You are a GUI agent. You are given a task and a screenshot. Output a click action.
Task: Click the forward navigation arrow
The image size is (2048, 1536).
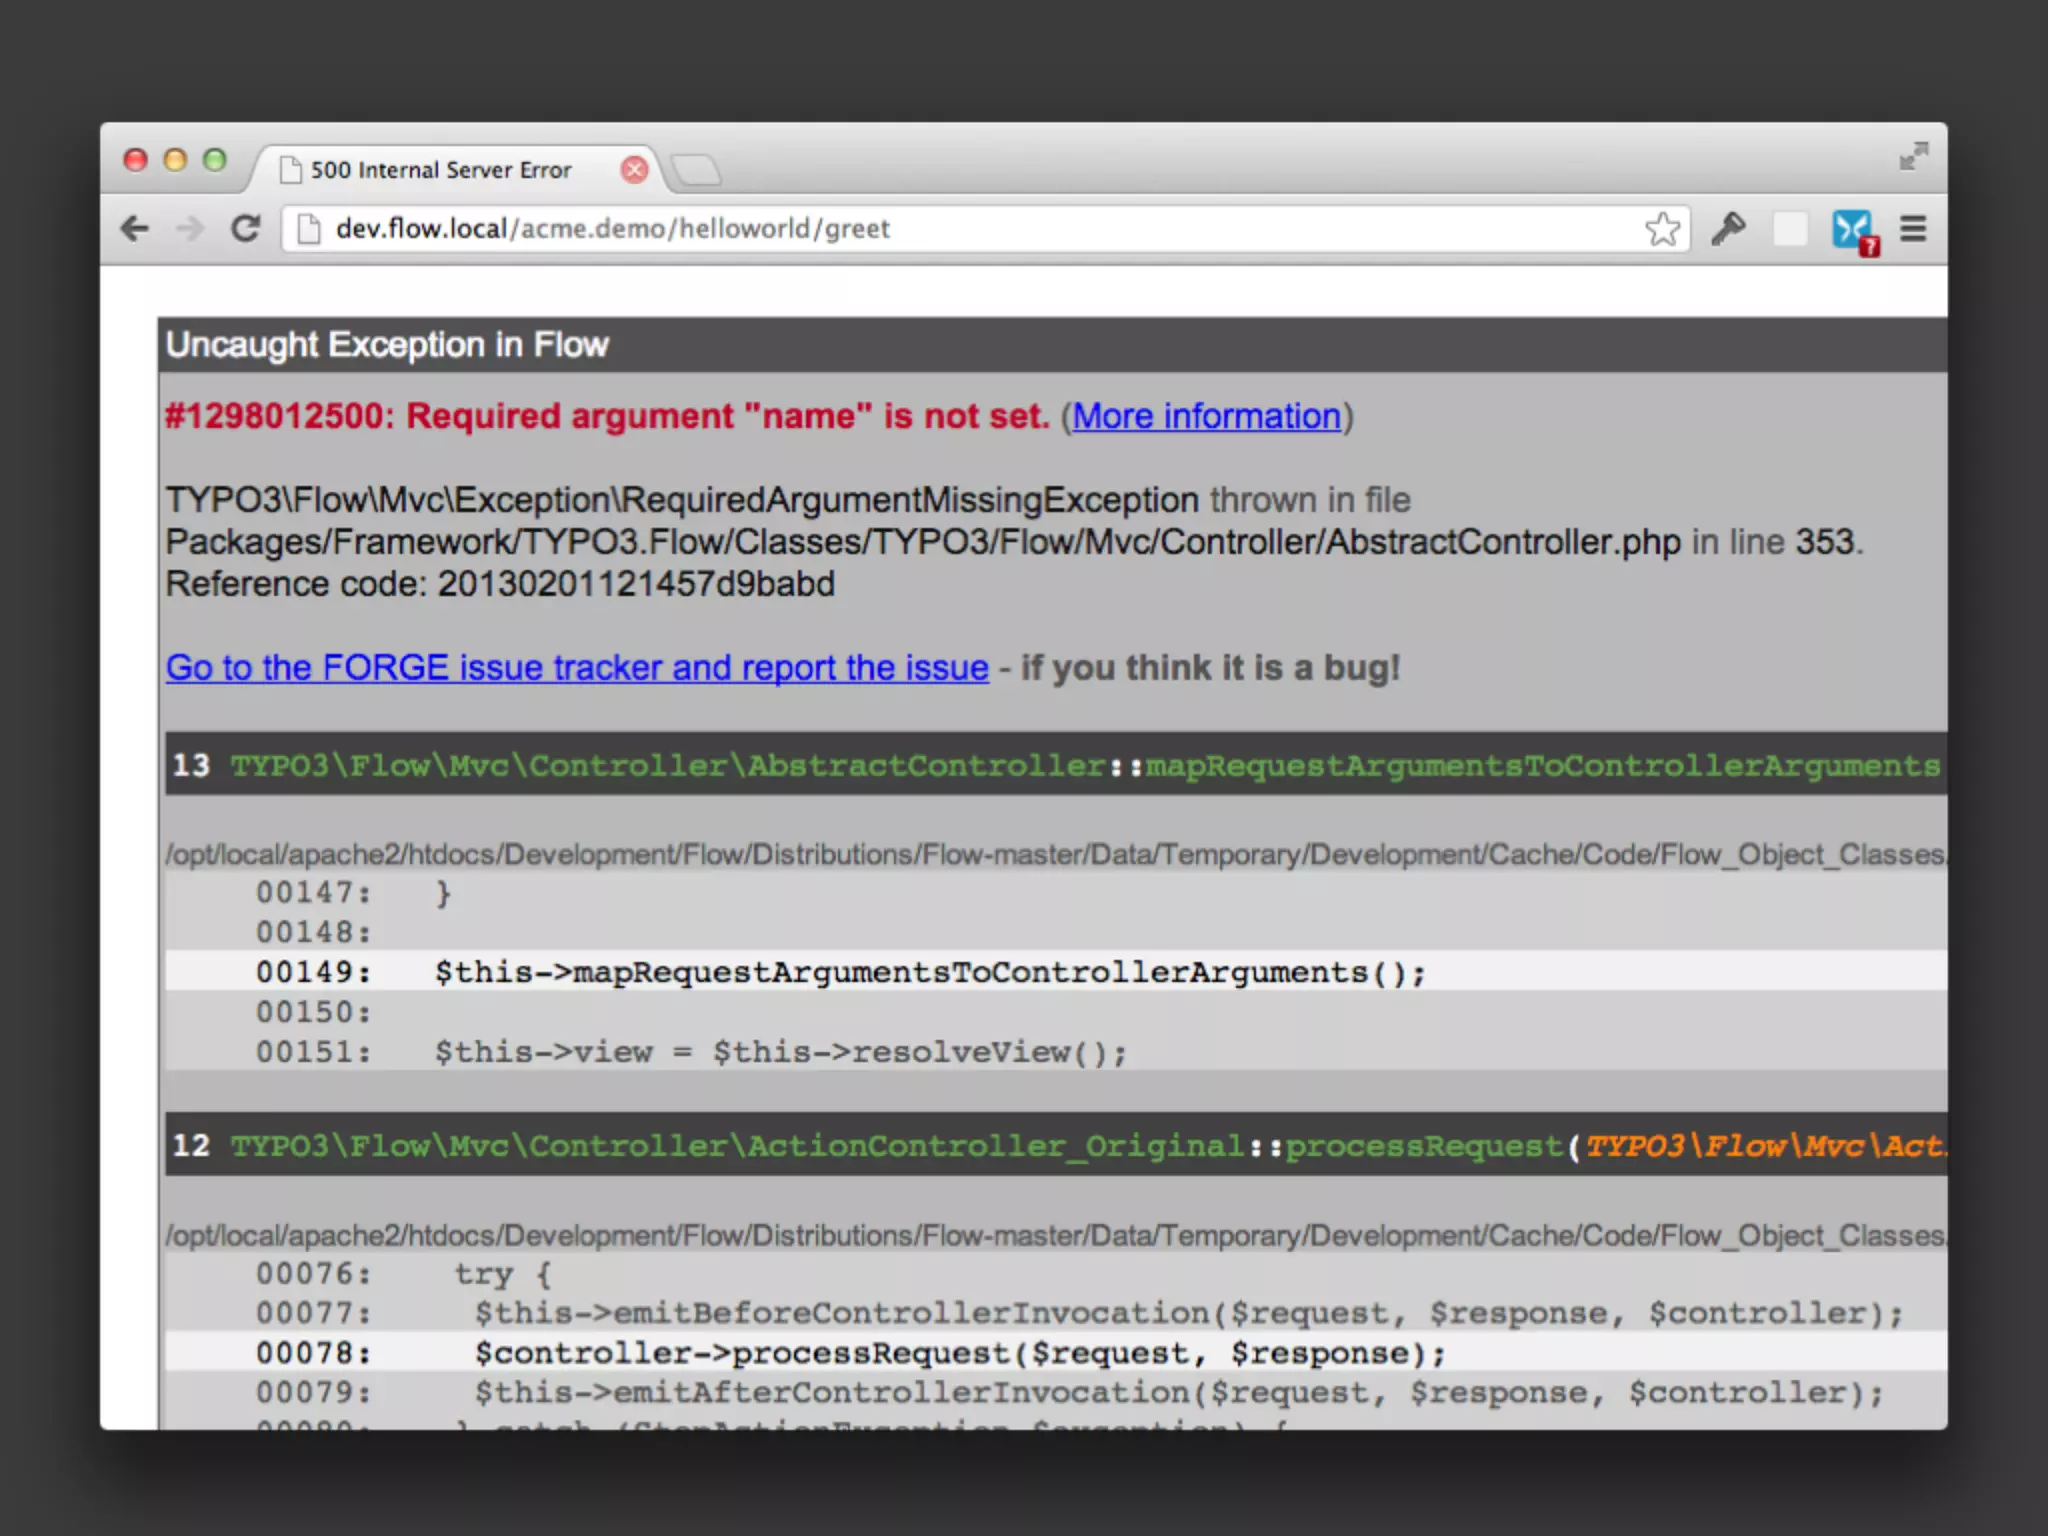point(189,229)
